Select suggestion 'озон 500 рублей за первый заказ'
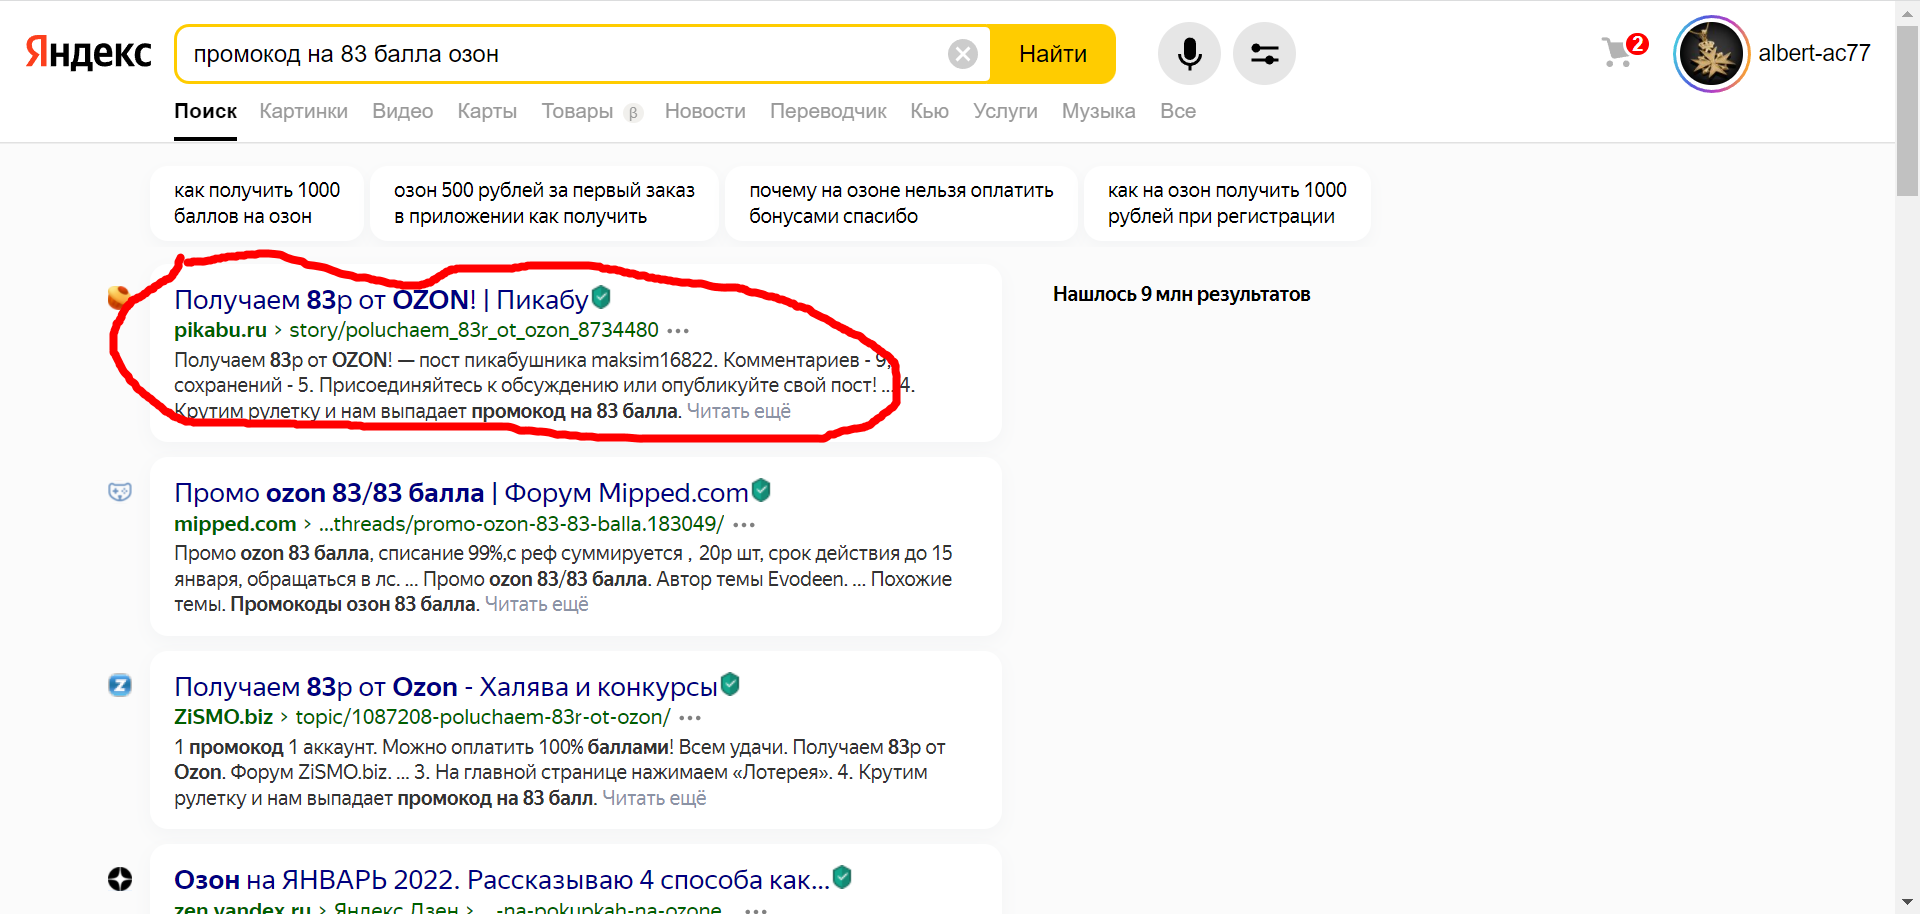 point(544,203)
